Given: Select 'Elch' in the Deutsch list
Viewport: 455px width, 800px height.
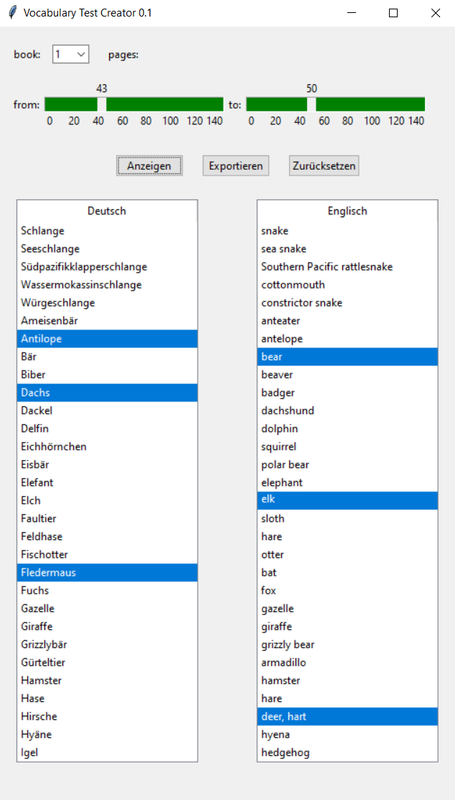Looking at the screenshot, I should coord(107,501).
